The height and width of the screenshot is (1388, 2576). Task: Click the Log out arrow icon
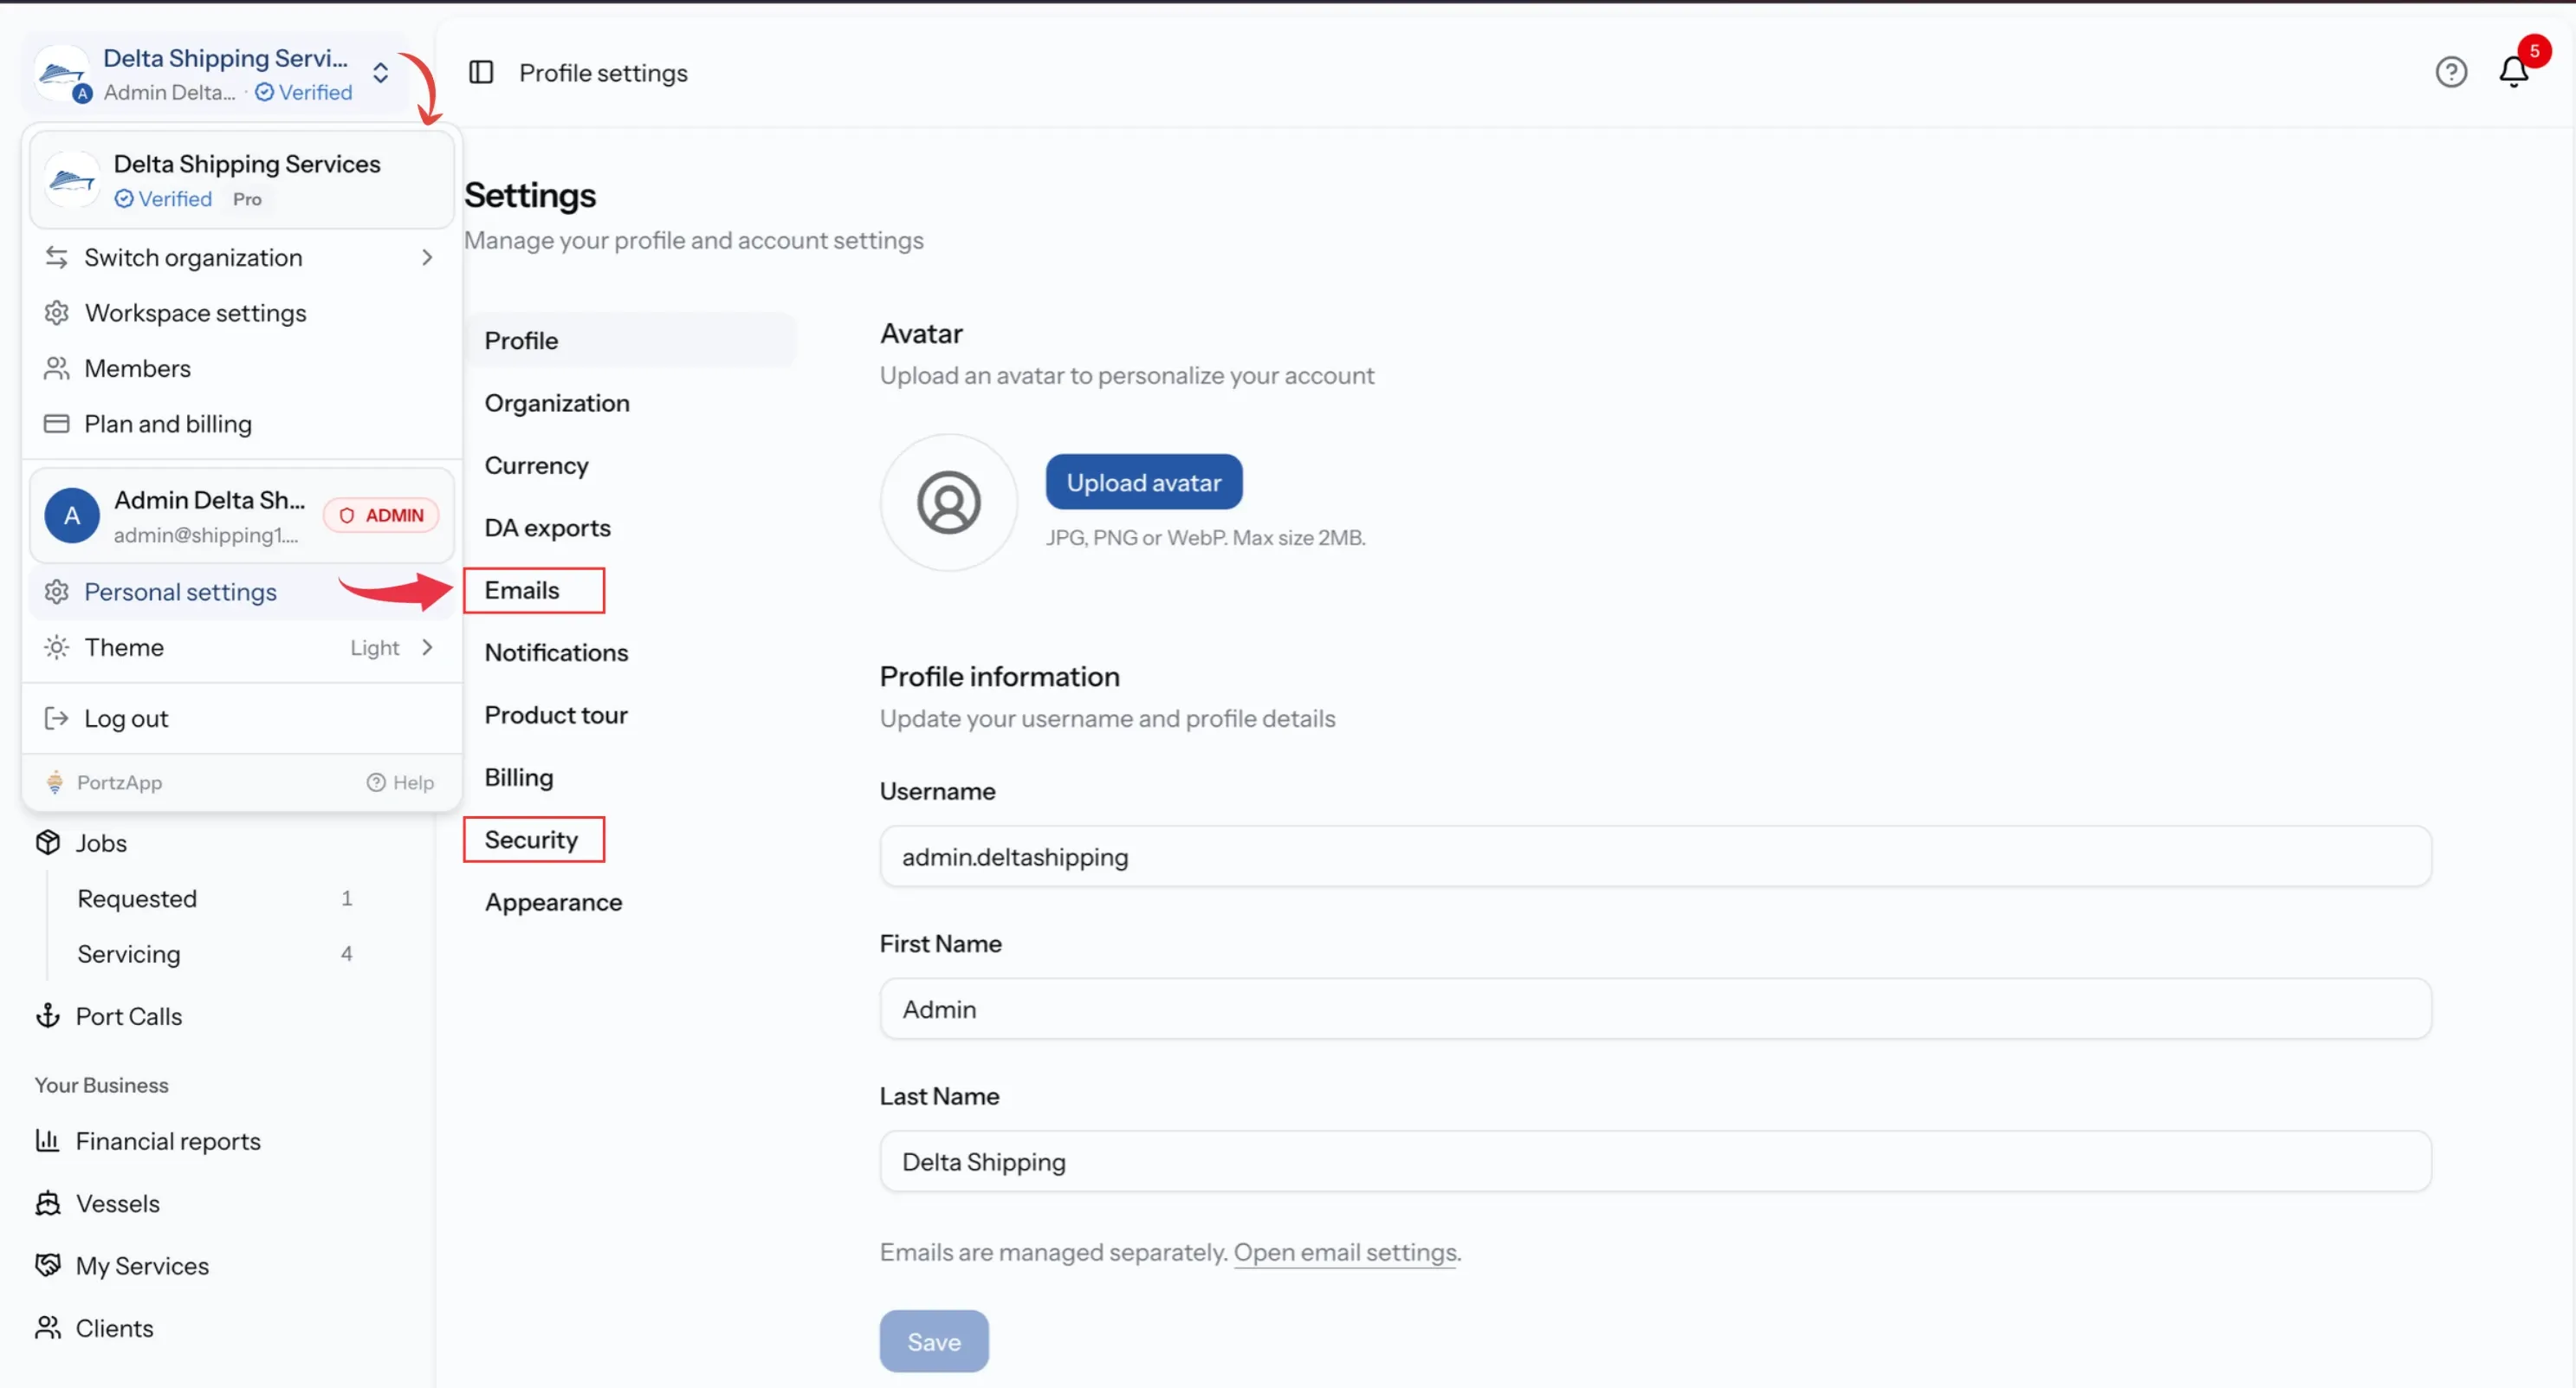click(57, 718)
